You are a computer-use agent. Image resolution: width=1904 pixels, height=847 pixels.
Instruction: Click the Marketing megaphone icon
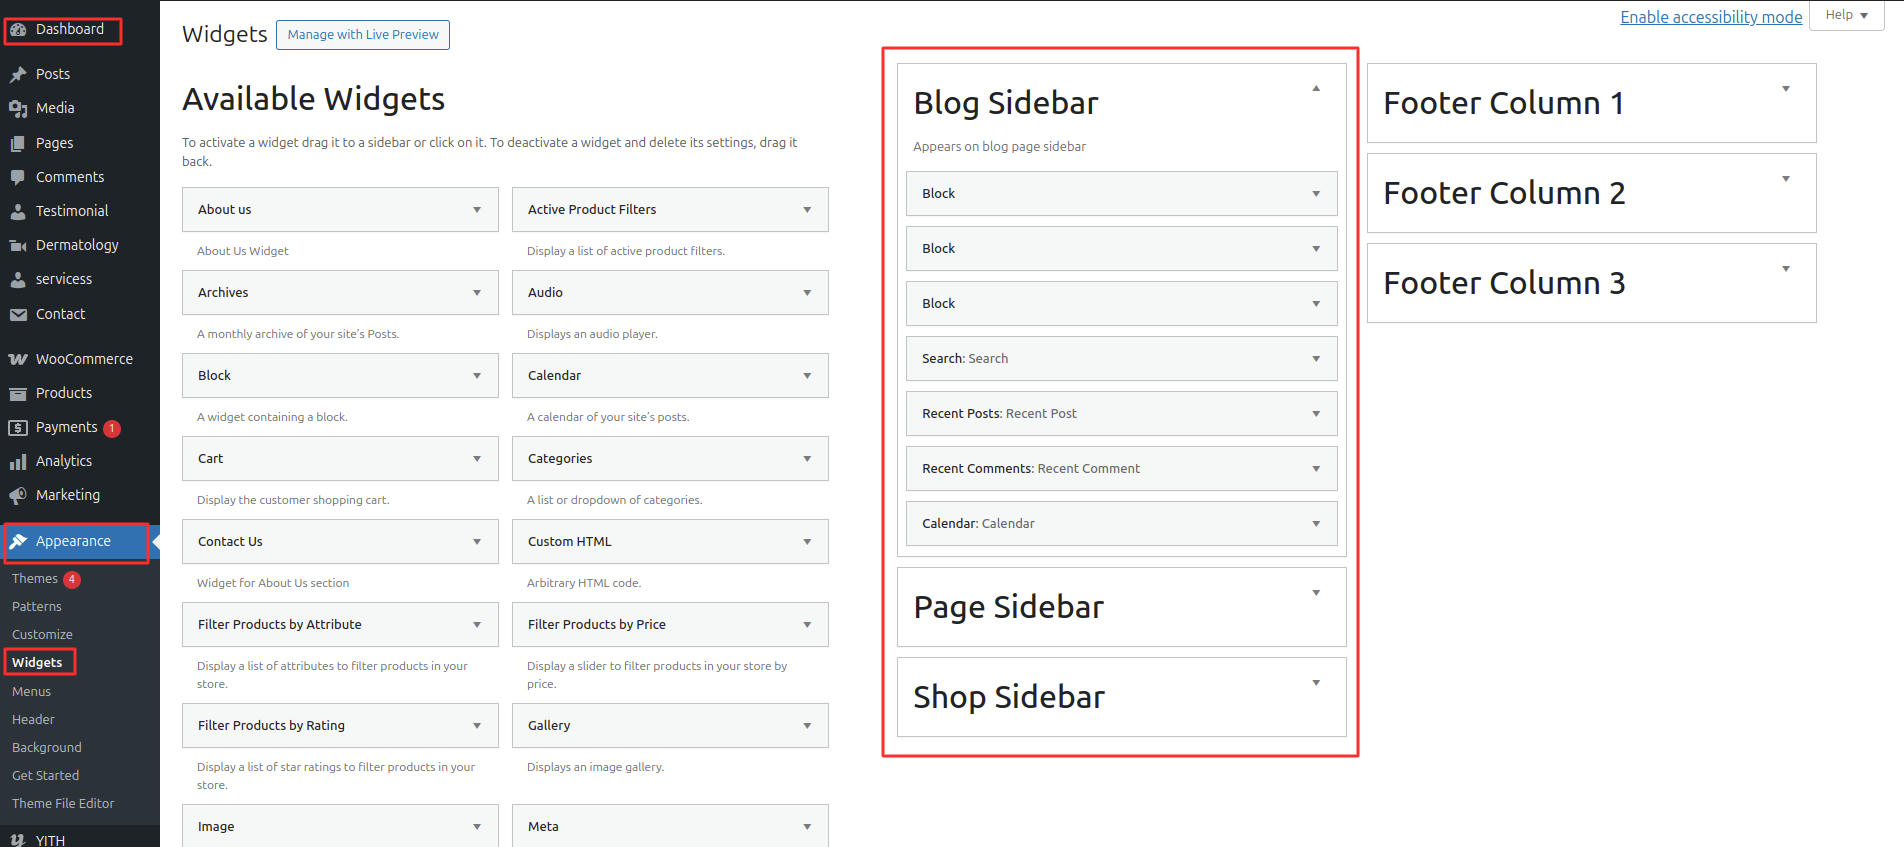[18, 495]
